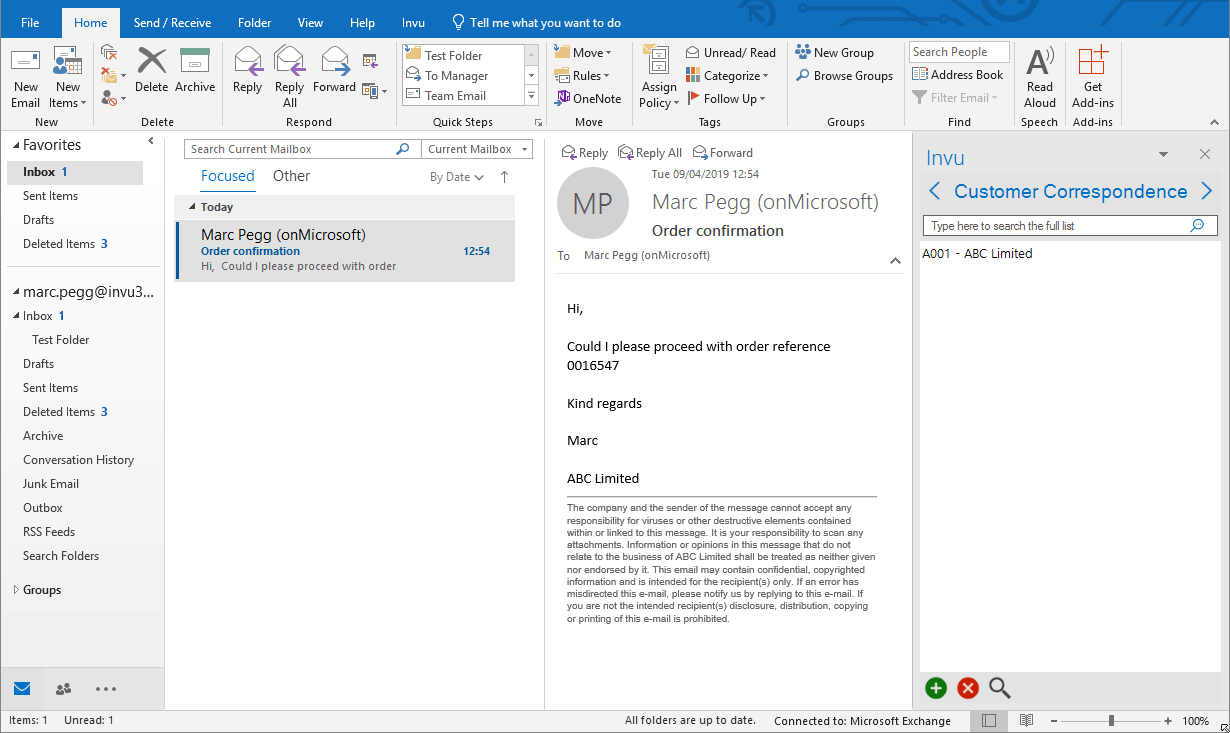
Task: Open more navigation options (ellipsis)
Action: click(106, 689)
